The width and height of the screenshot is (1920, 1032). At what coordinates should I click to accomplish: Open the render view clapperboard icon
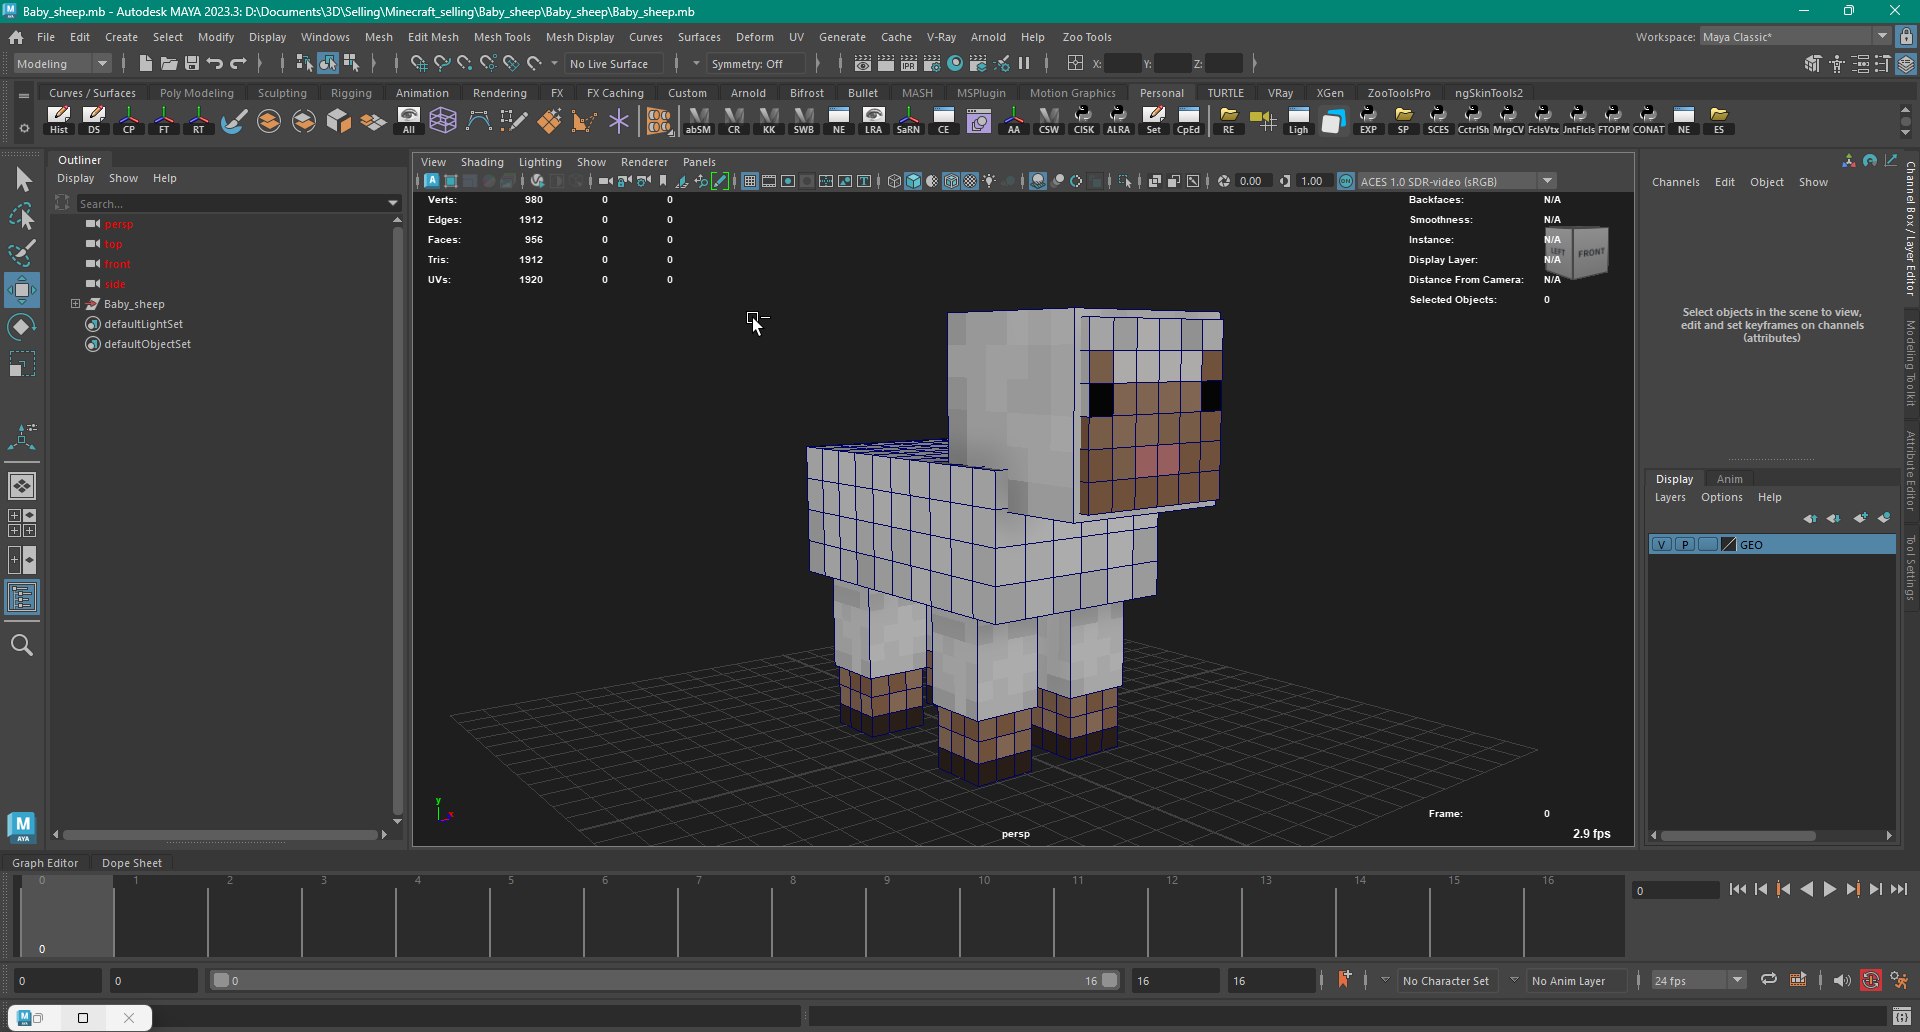[863, 64]
